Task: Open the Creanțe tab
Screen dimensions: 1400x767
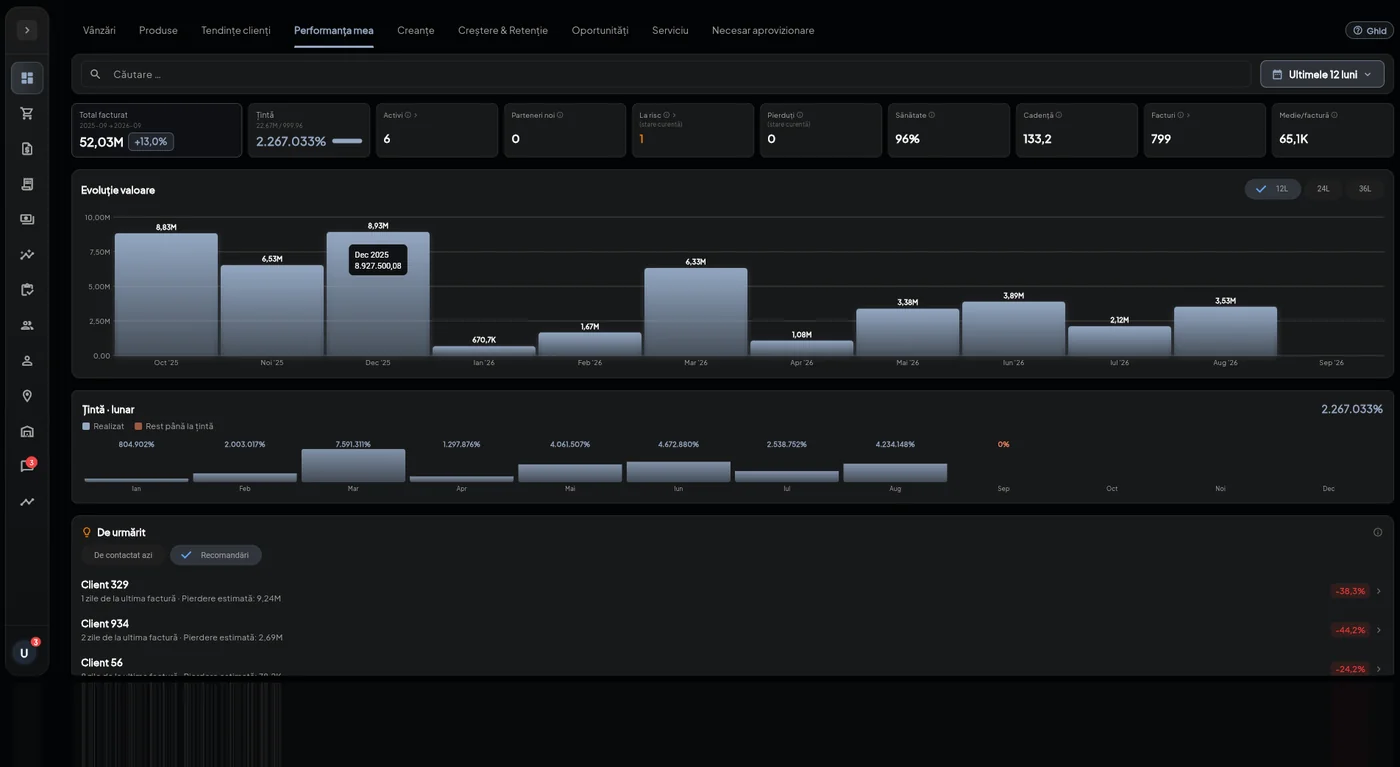Action: (x=416, y=30)
